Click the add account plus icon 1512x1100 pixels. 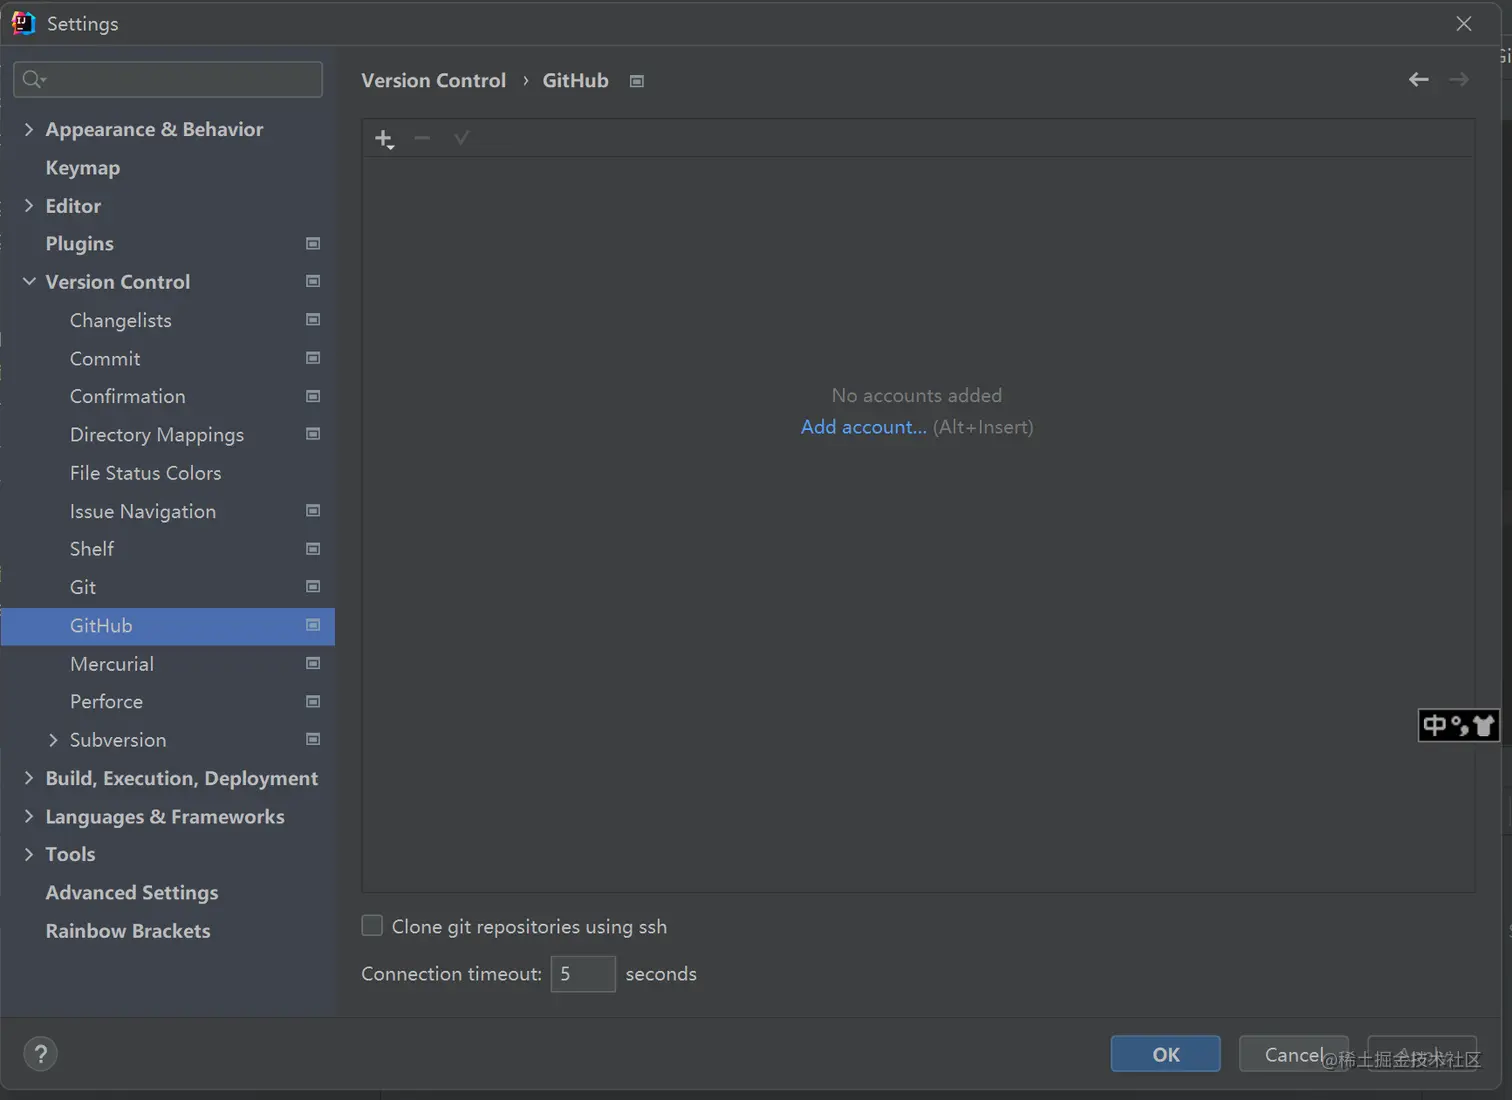[x=385, y=139]
